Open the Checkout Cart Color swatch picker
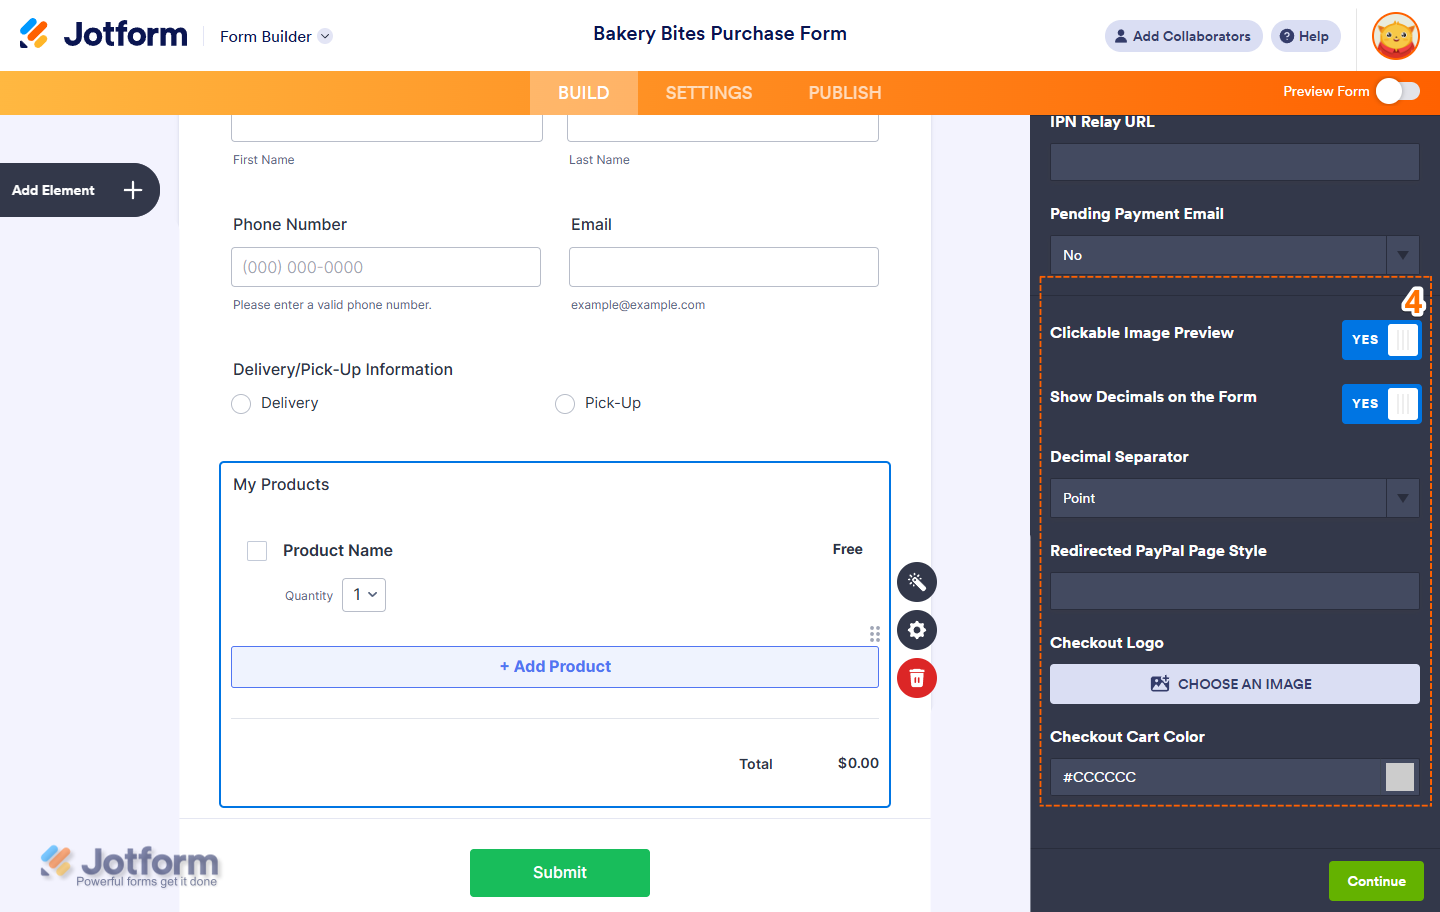Image resolution: width=1440 pixels, height=912 pixels. click(1401, 777)
